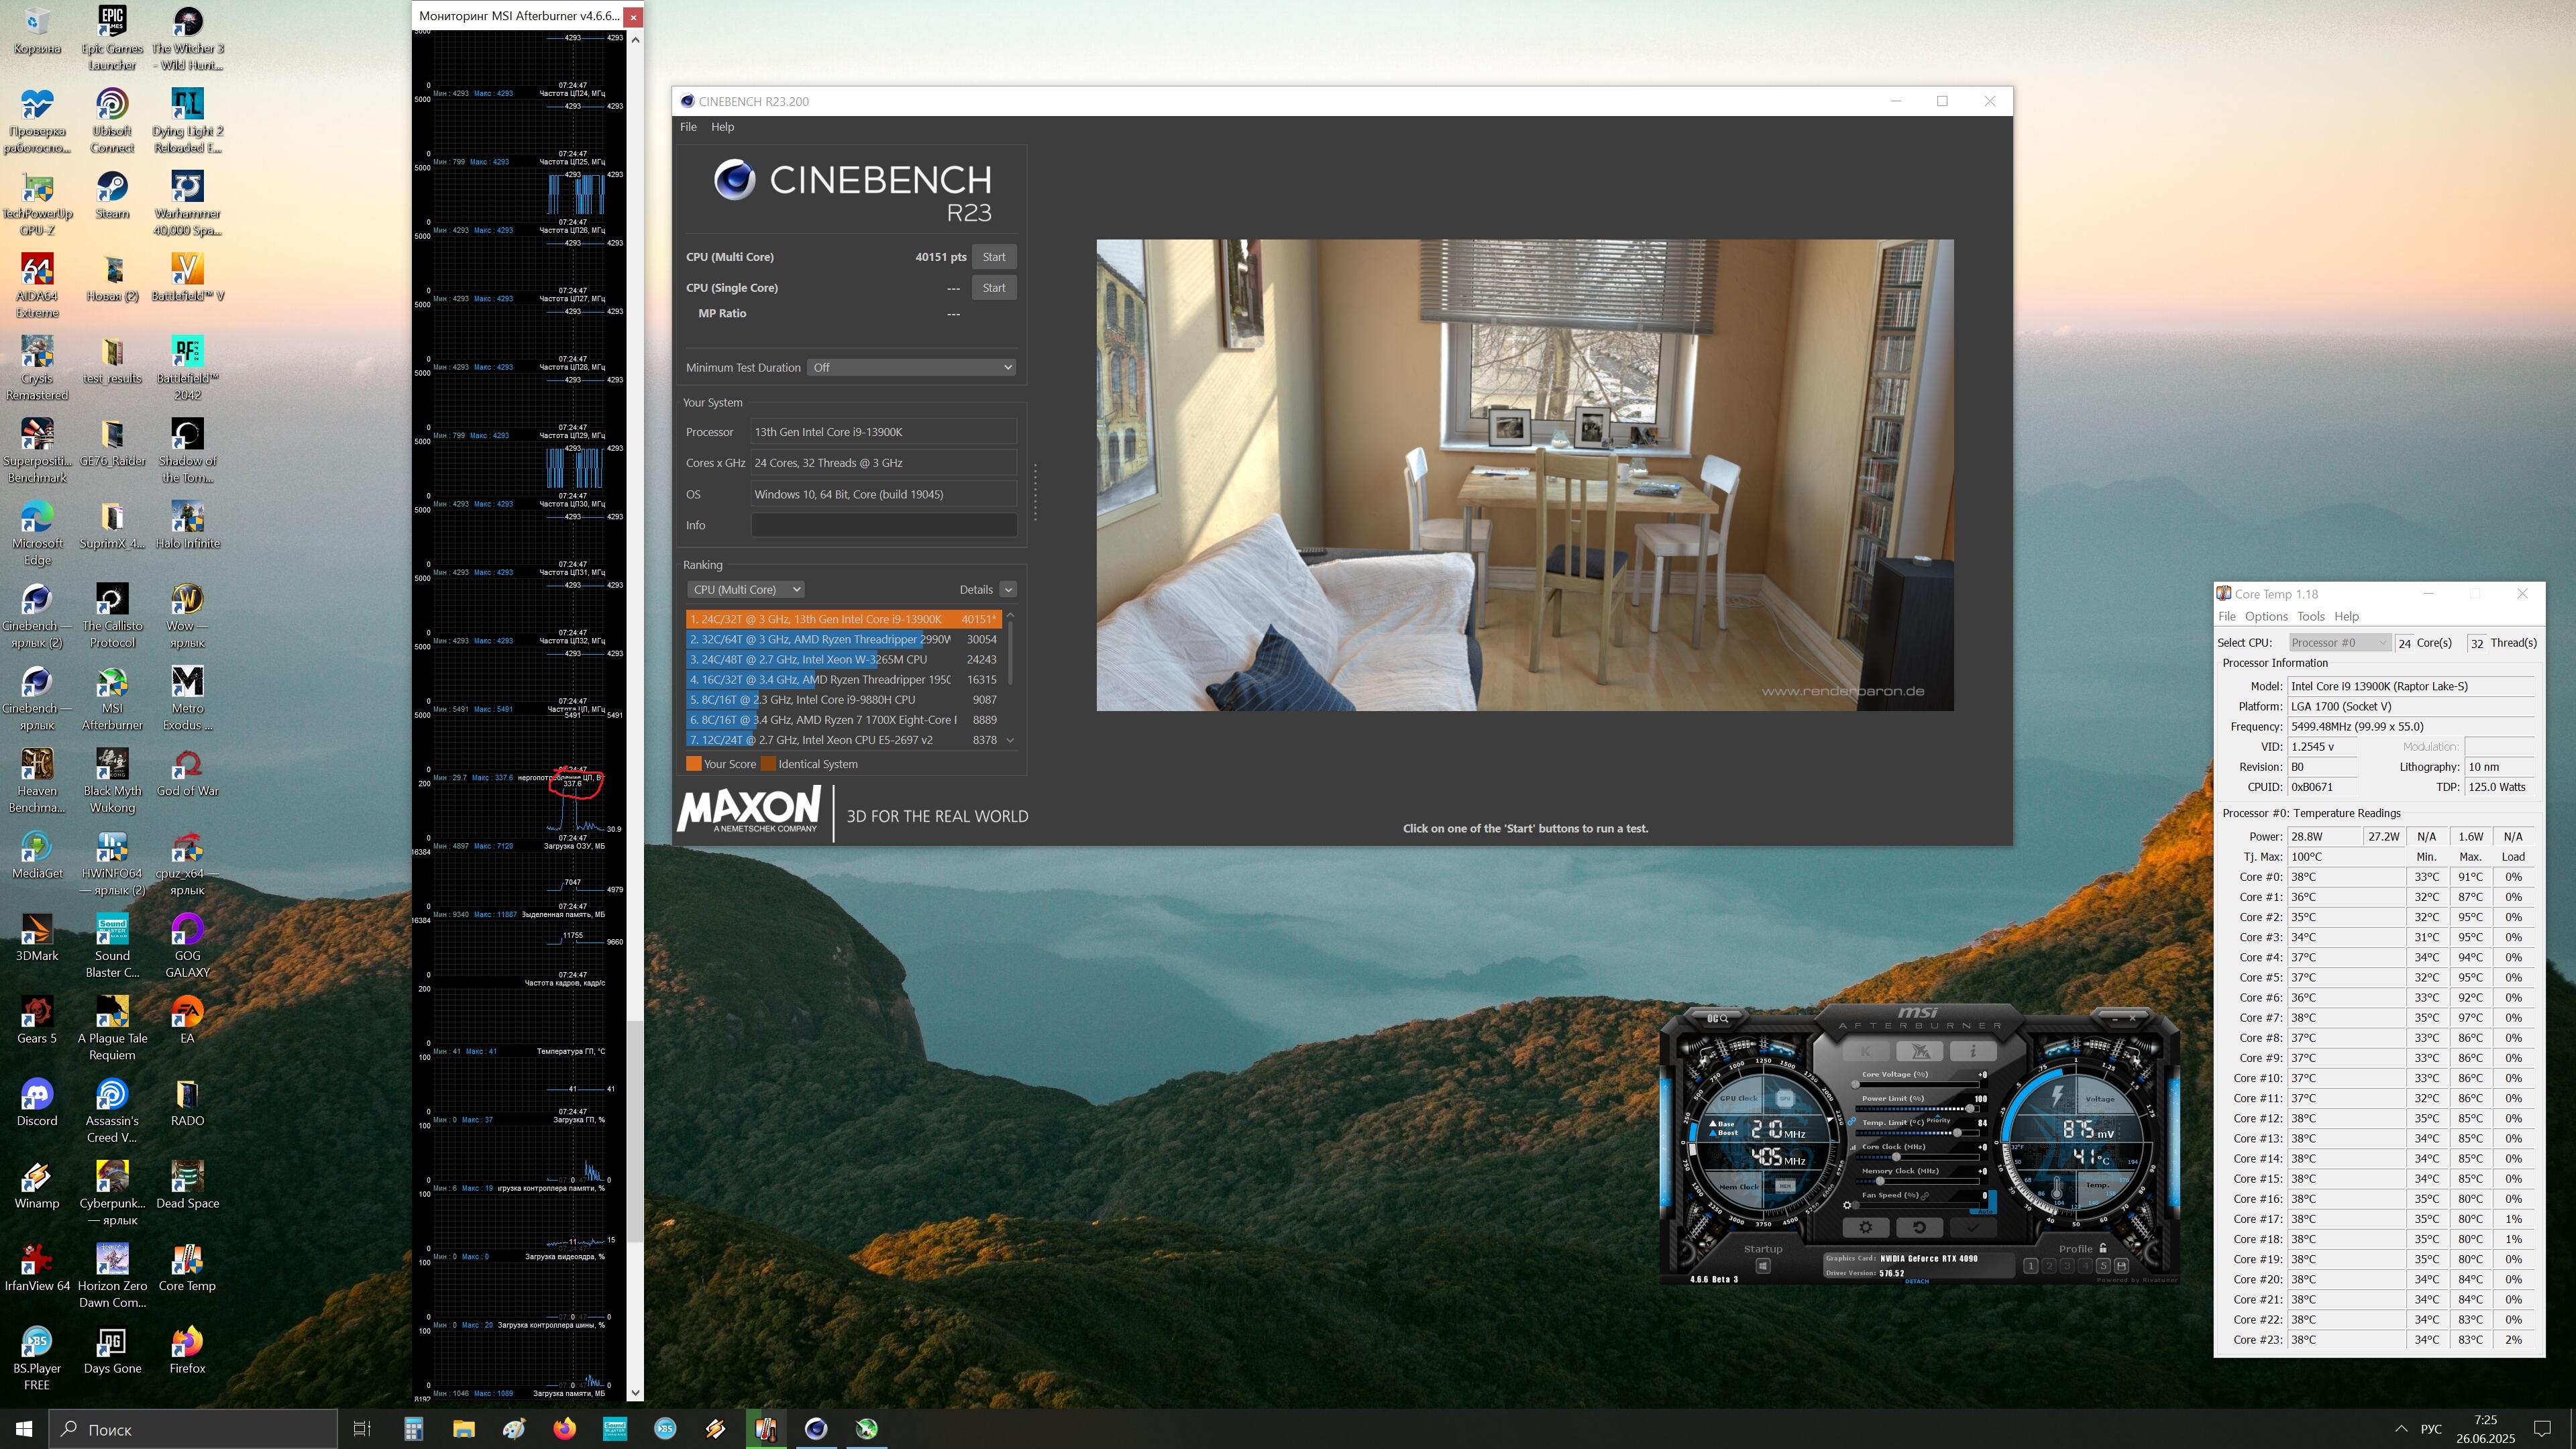
Task: Open the Cinebench File menu
Action: click(688, 127)
